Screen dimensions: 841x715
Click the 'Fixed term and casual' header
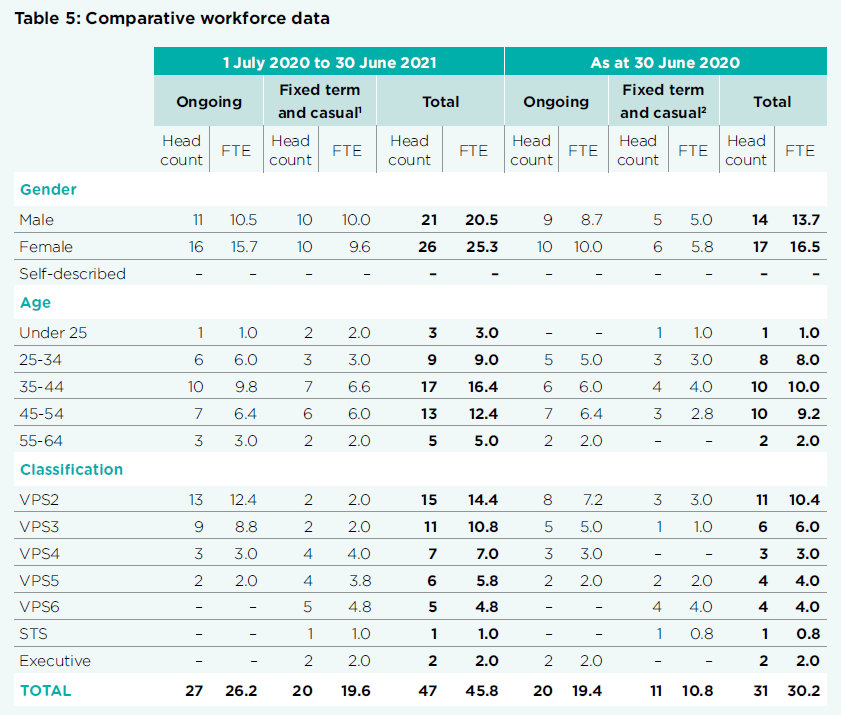pyautogui.click(x=319, y=101)
